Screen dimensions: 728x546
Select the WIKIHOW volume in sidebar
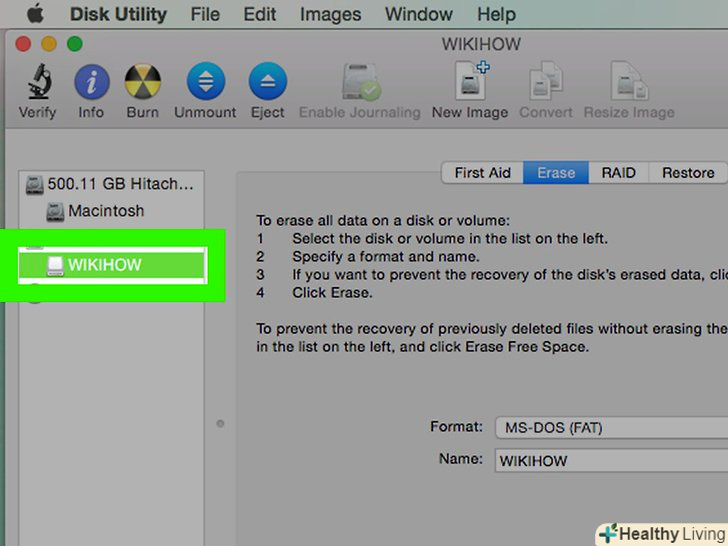click(x=112, y=265)
